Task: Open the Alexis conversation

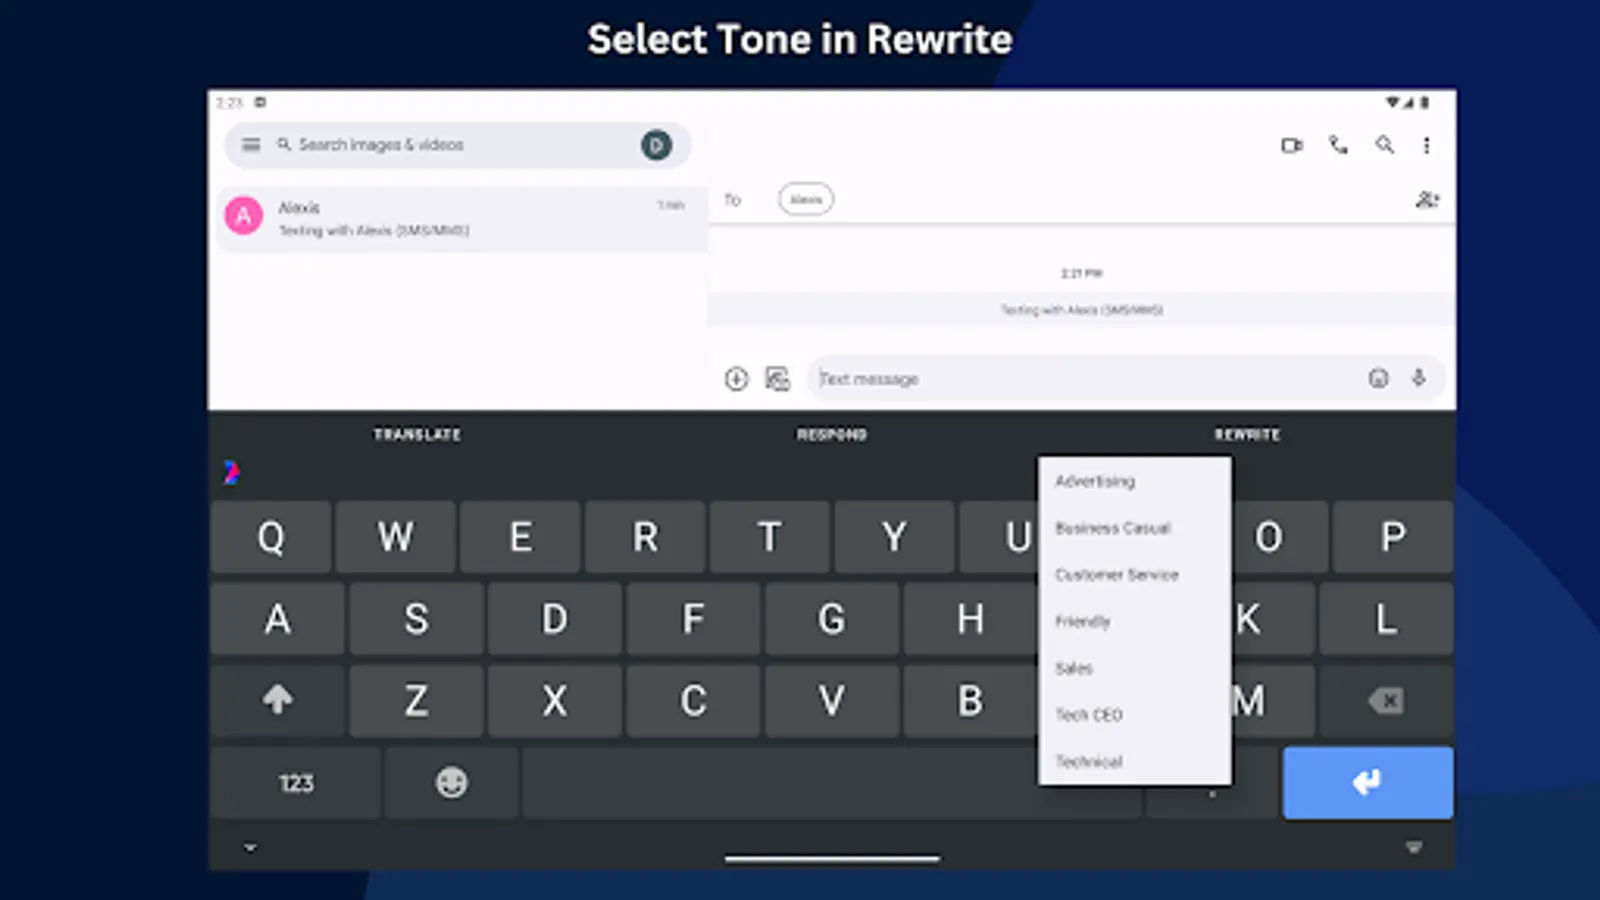Action: pos(461,219)
